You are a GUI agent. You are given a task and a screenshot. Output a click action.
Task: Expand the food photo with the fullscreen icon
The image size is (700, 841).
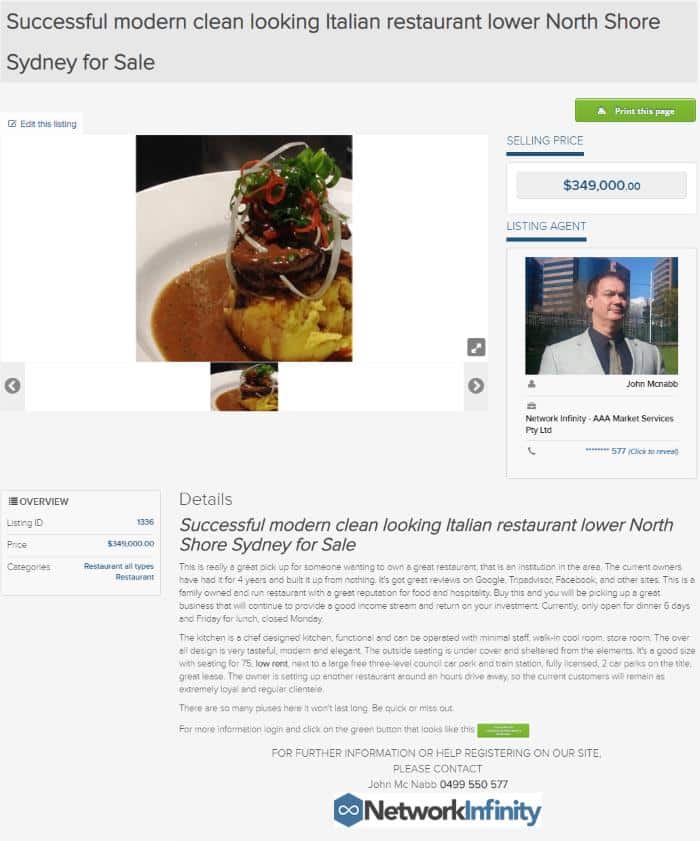click(476, 347)
